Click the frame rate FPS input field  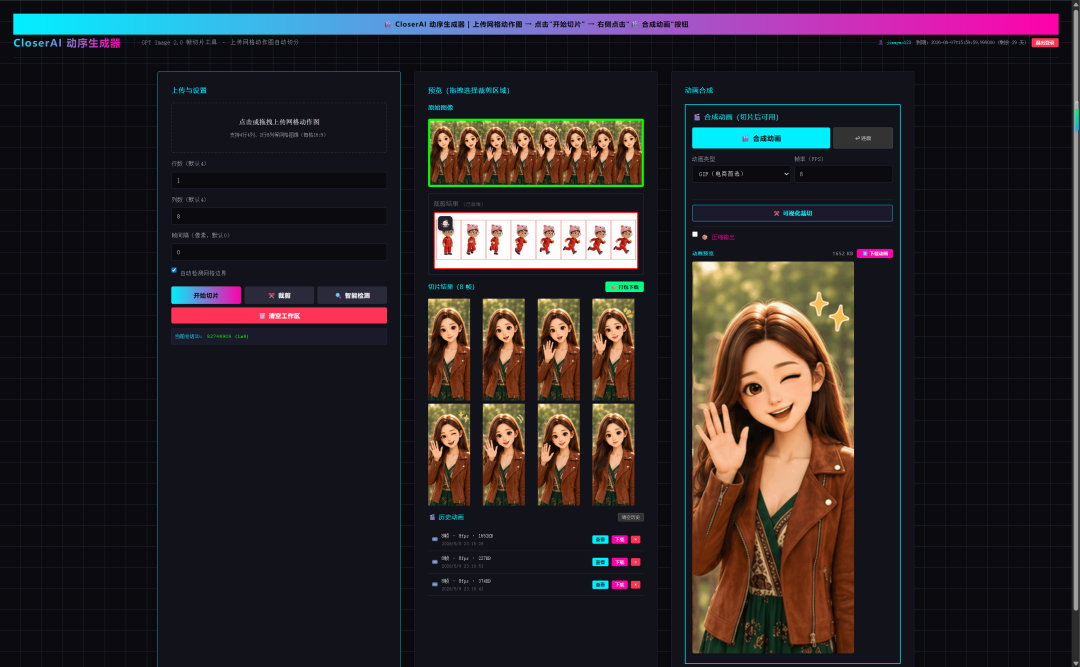[843, 174]
